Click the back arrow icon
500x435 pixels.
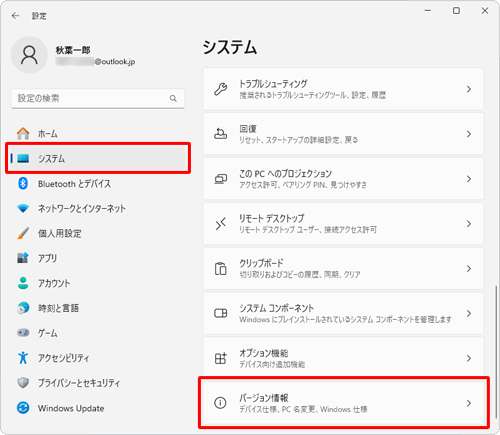15,16
